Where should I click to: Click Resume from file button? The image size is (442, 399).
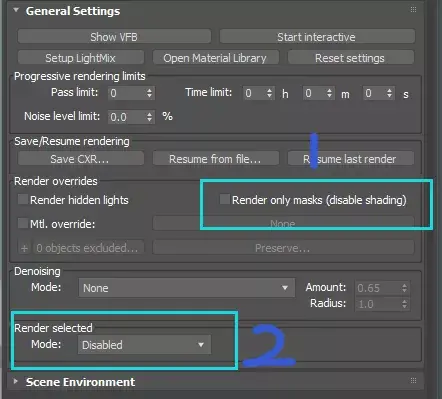pyautogui.click(x=215, y=159)
